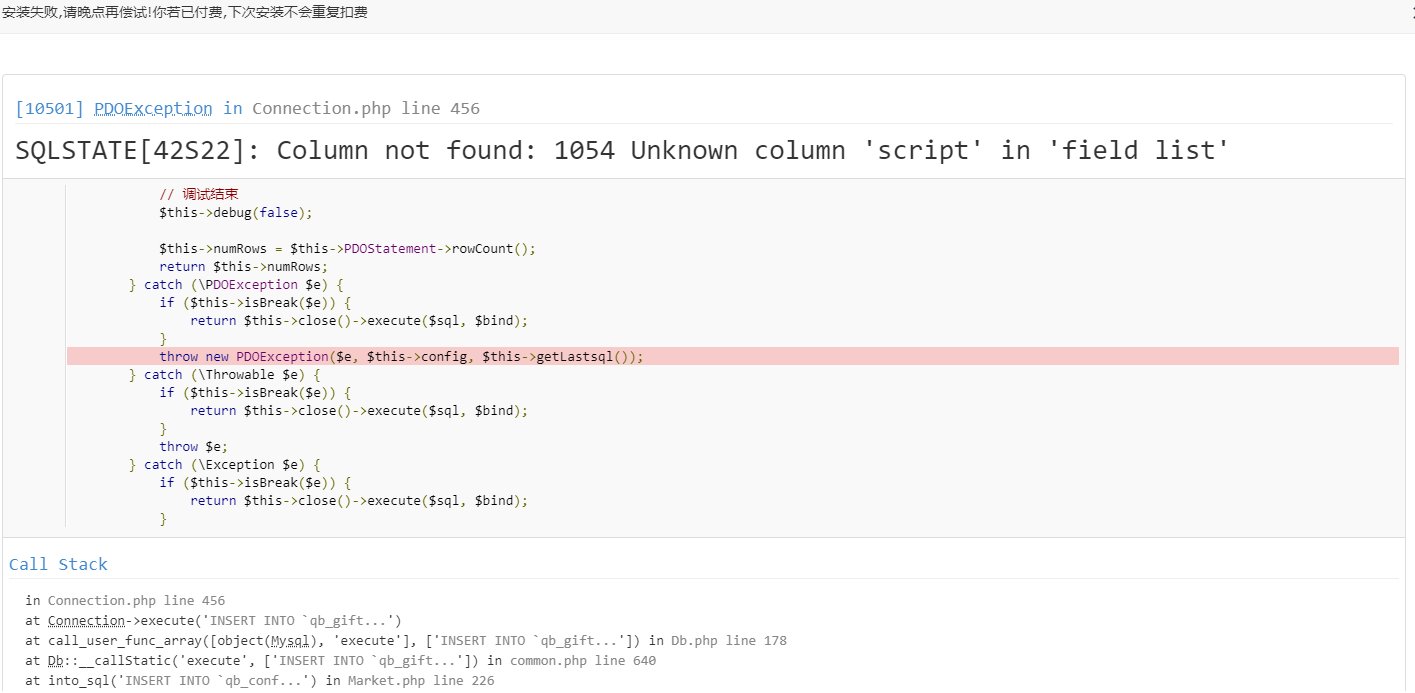Click the Db.php line 178 reference
Image resolution: width=1415 pixels, height=693 pixels.
click(x=727, y=641)
